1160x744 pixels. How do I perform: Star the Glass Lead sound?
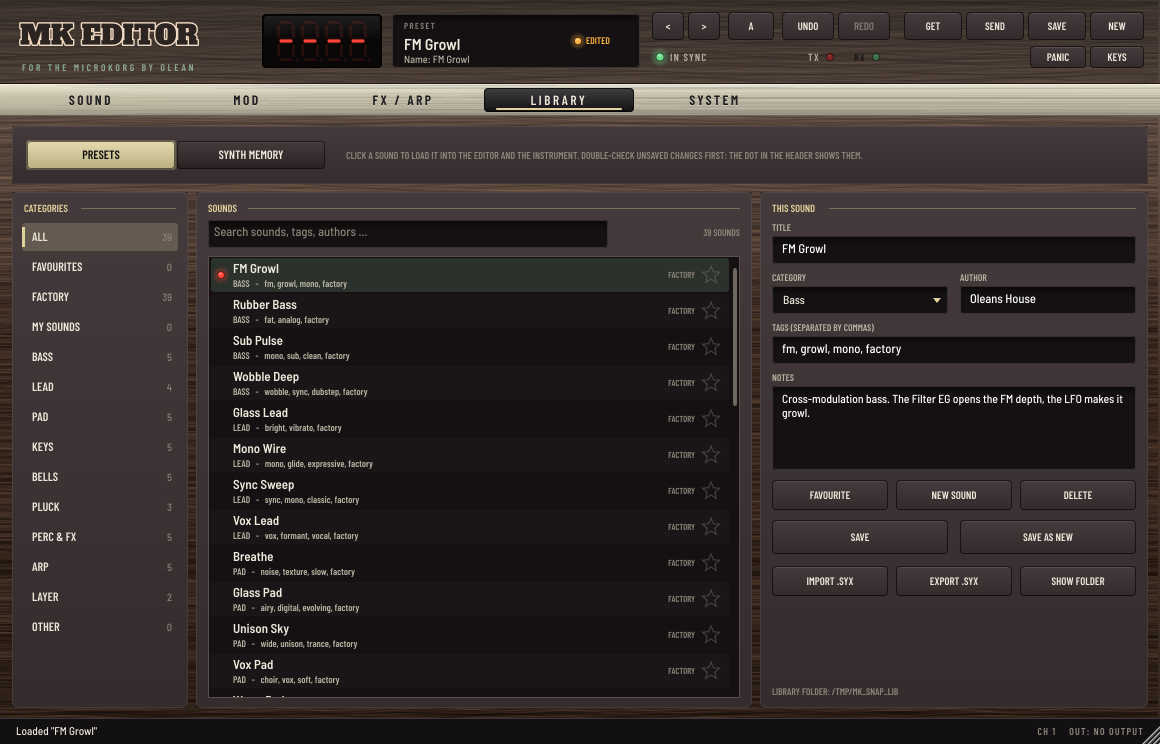coord(710,419)
